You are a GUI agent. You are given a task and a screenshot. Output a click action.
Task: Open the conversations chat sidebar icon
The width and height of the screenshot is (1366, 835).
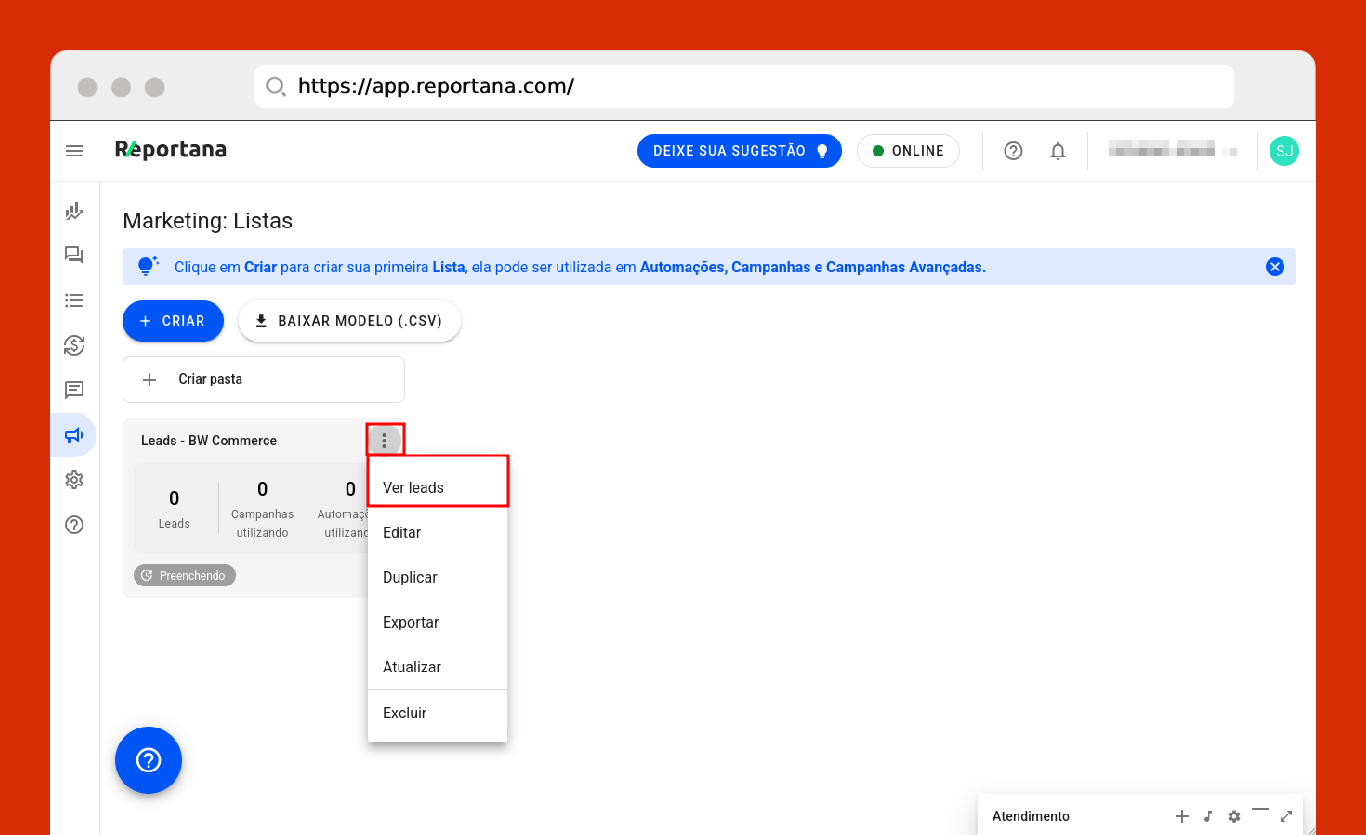tap(74, 255)
